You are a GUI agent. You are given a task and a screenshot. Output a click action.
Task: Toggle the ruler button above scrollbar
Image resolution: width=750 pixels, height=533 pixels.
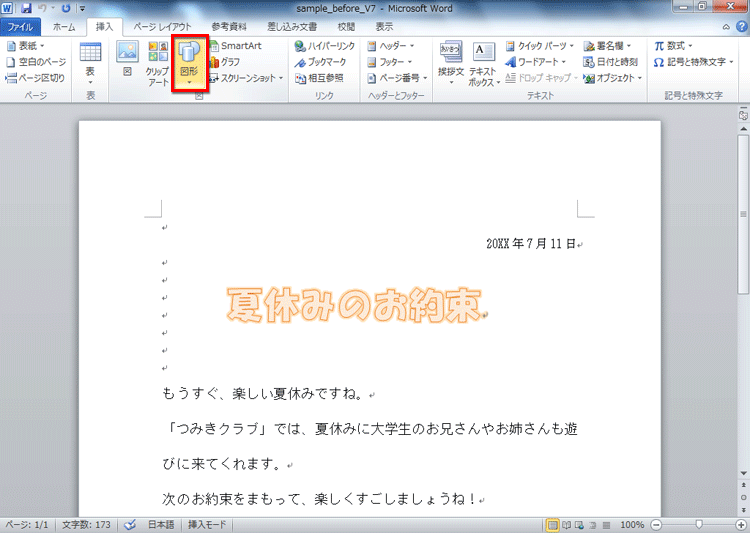point(743,115)
